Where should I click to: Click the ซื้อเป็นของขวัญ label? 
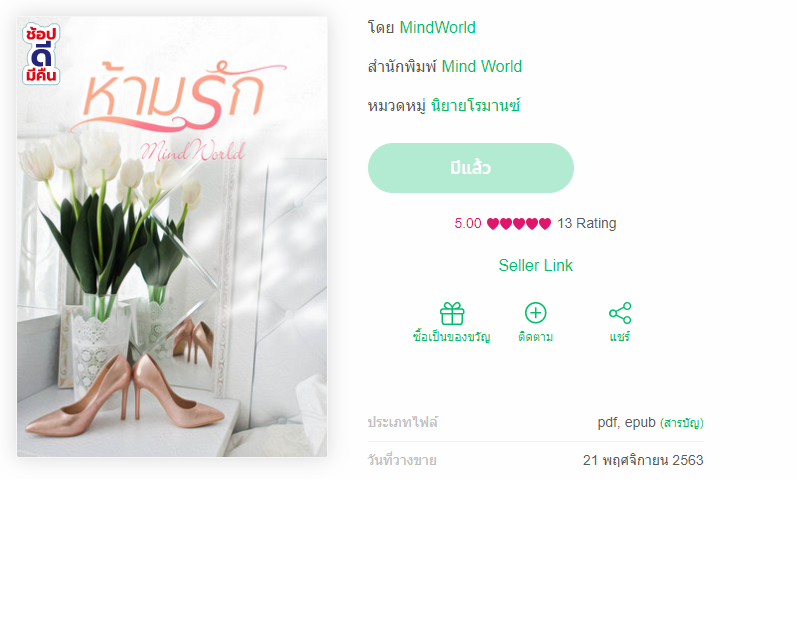[x=452, y=336]
